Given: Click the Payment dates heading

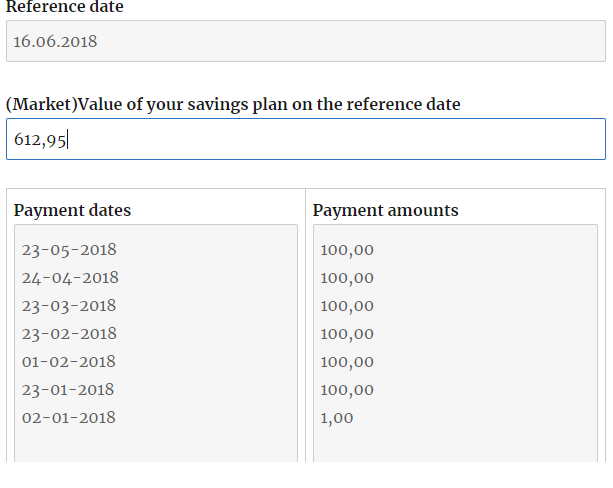Looking at the screenshot, I should [x=72, y=211].
